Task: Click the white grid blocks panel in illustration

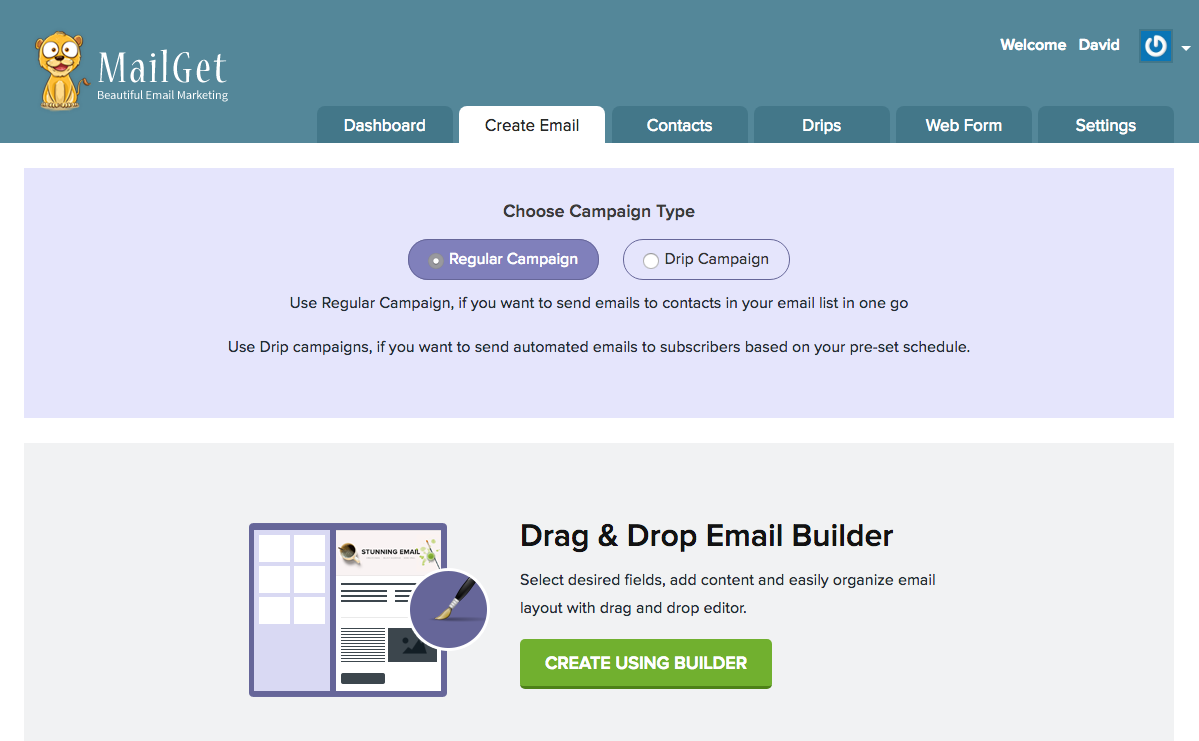Action: [x=291, y=580]
